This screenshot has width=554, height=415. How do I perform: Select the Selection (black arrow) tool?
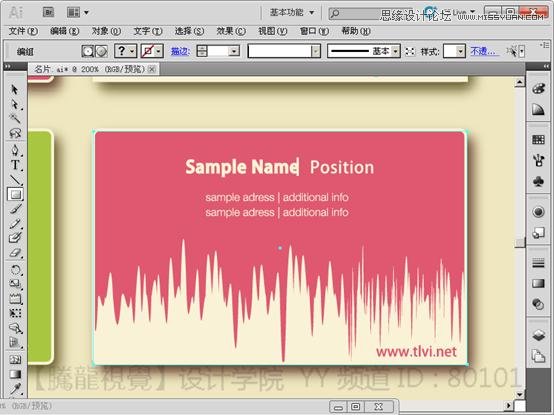(x=14, y=89)
